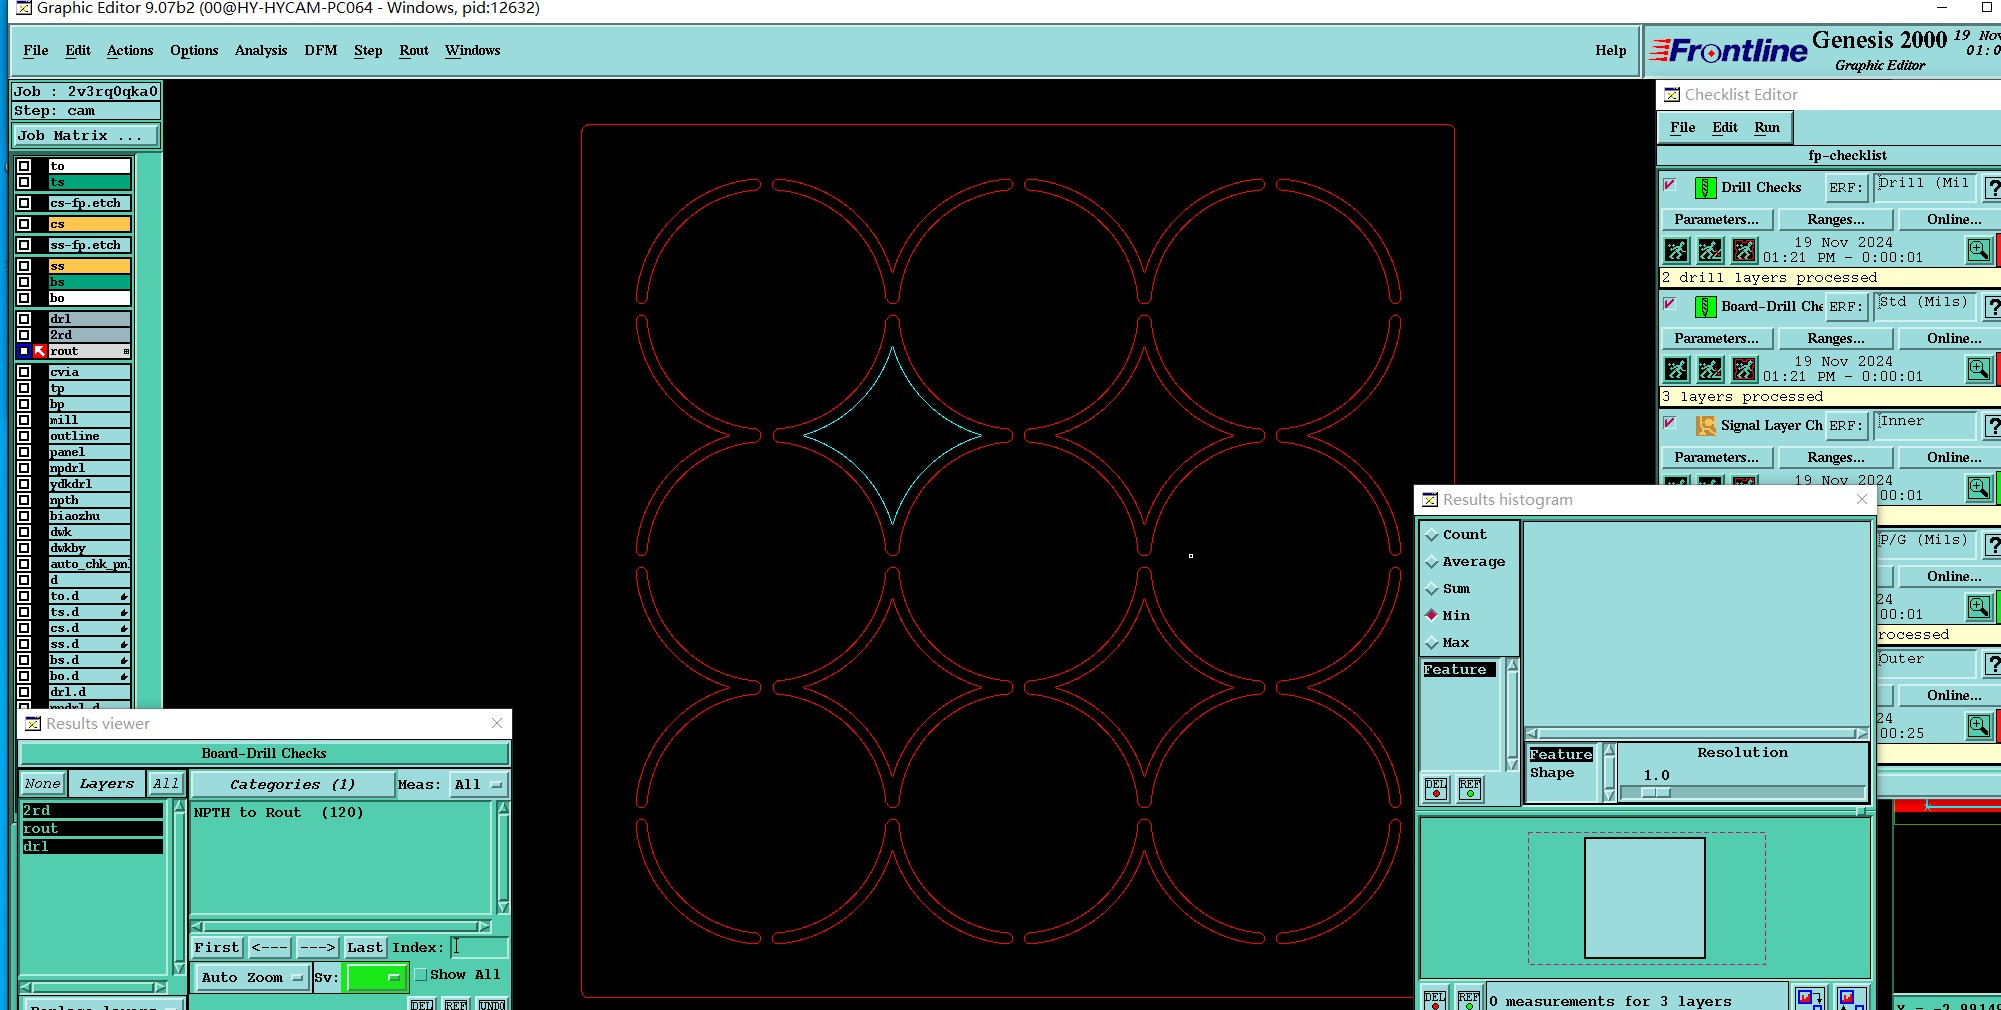Open the magnifier results viewer beside the Outer check
This screenshot has width=2001, height=1010.
click(x=1979, y=726)
